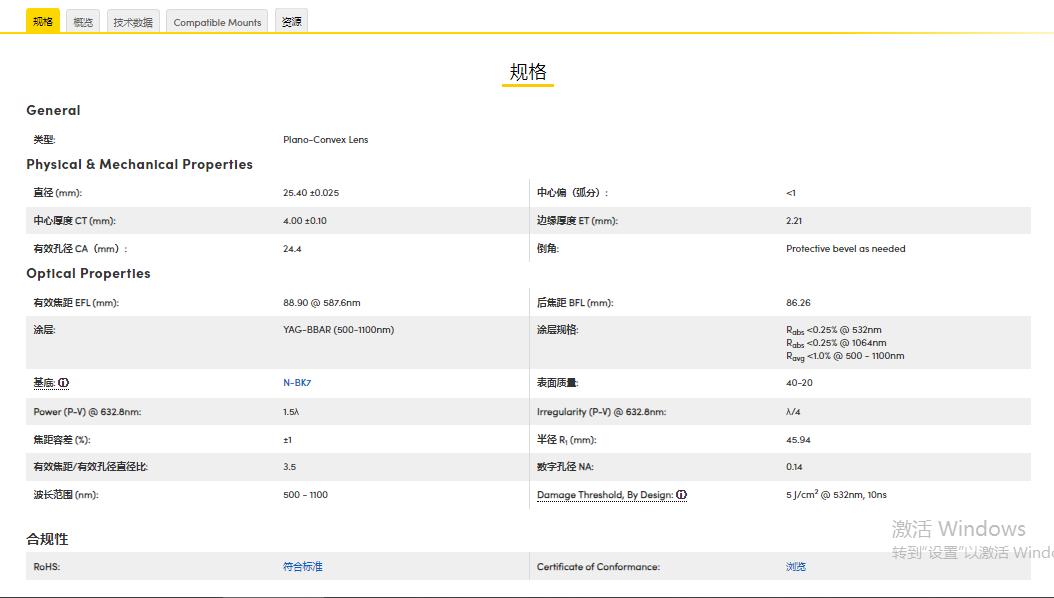Switch to the Compatible Mounts tab
The image size is (1054, 598).
point(216,20)
